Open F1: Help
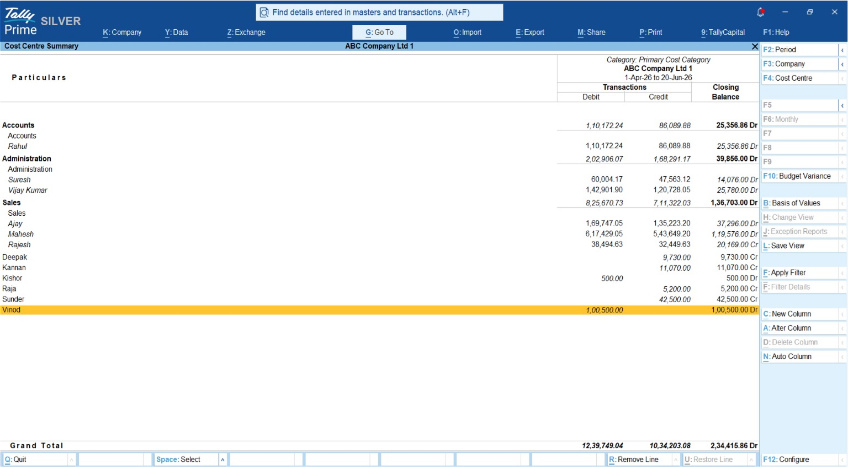The height and width of the screenshot is (467, 848). [x=776, y=32]
